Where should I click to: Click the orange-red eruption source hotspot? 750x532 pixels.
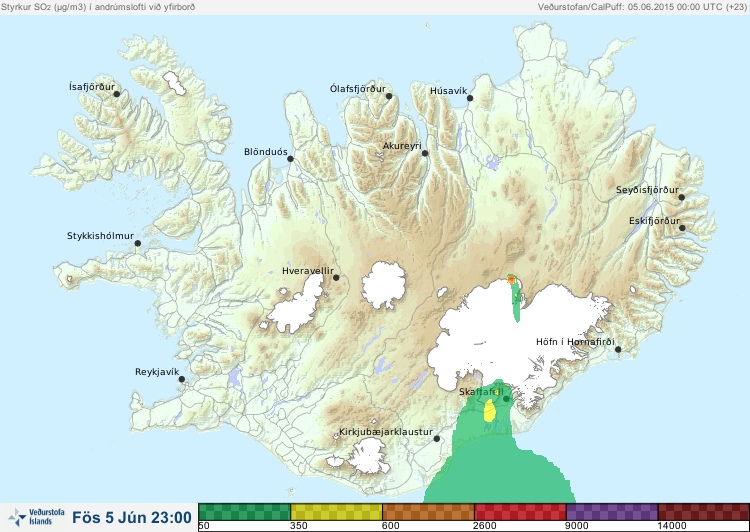(511, 279)
